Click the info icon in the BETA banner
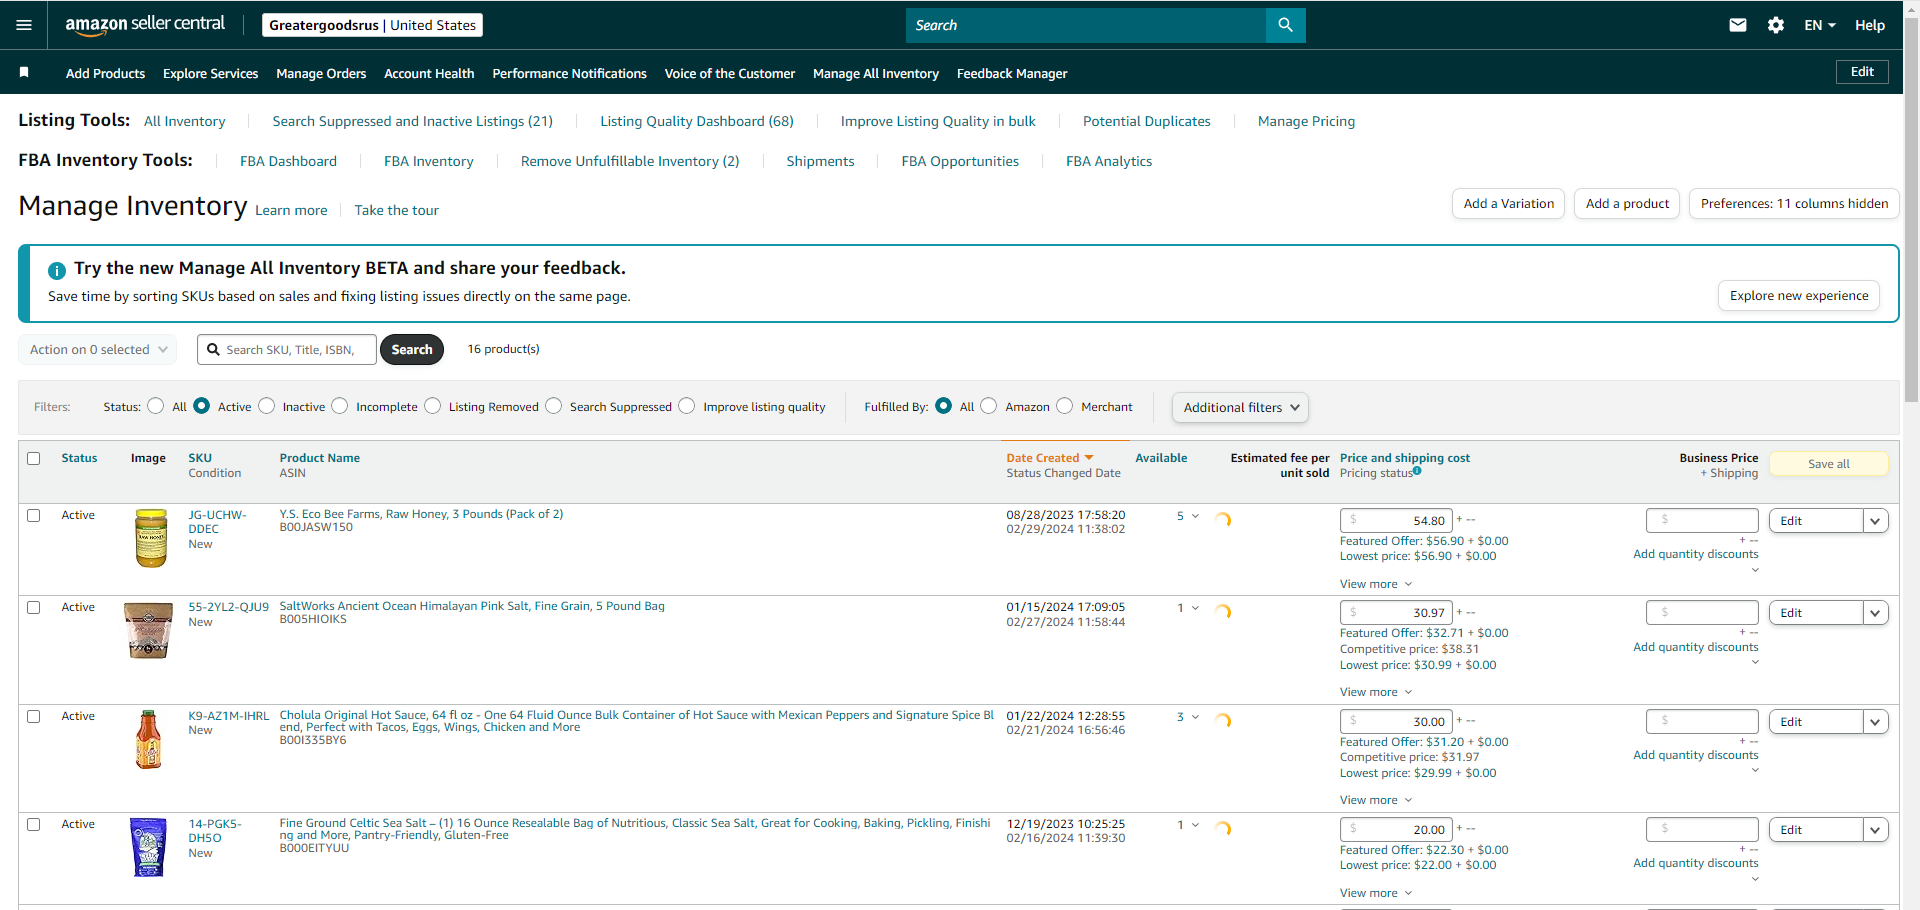 tap(57, 270)
